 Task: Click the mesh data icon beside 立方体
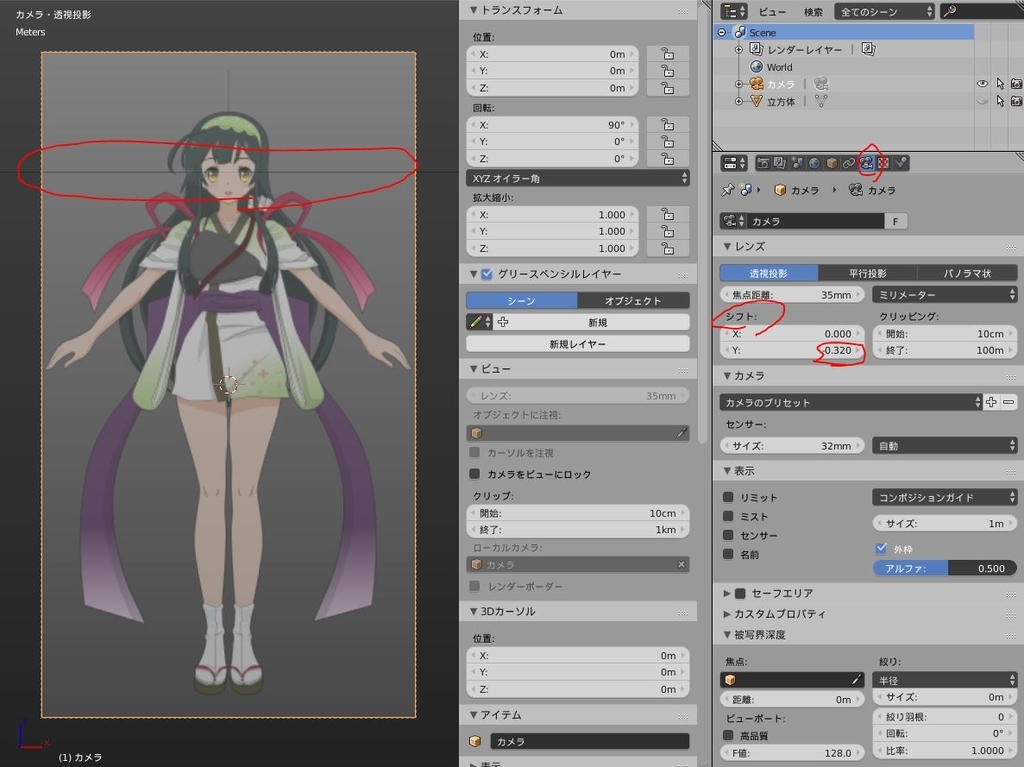821,101
